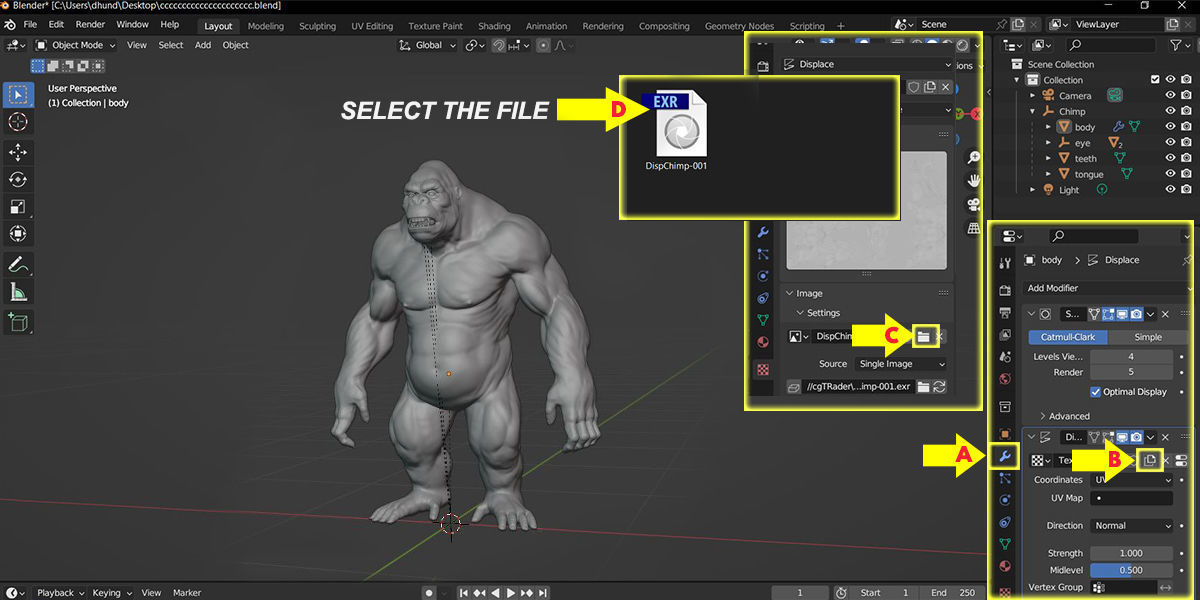
Task: Click the Levels Viewport value field
Action: coord(1131,356)
